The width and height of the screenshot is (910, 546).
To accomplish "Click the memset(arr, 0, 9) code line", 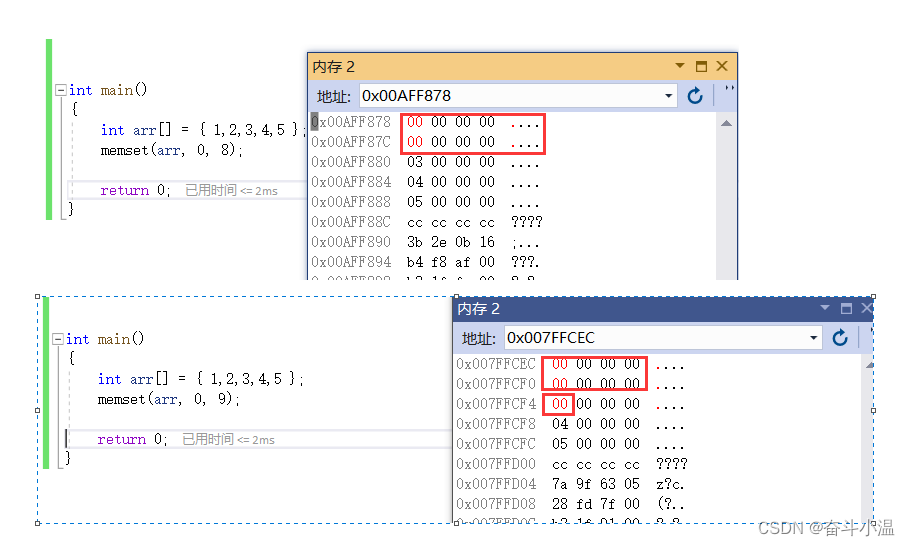I will (169, 399).
